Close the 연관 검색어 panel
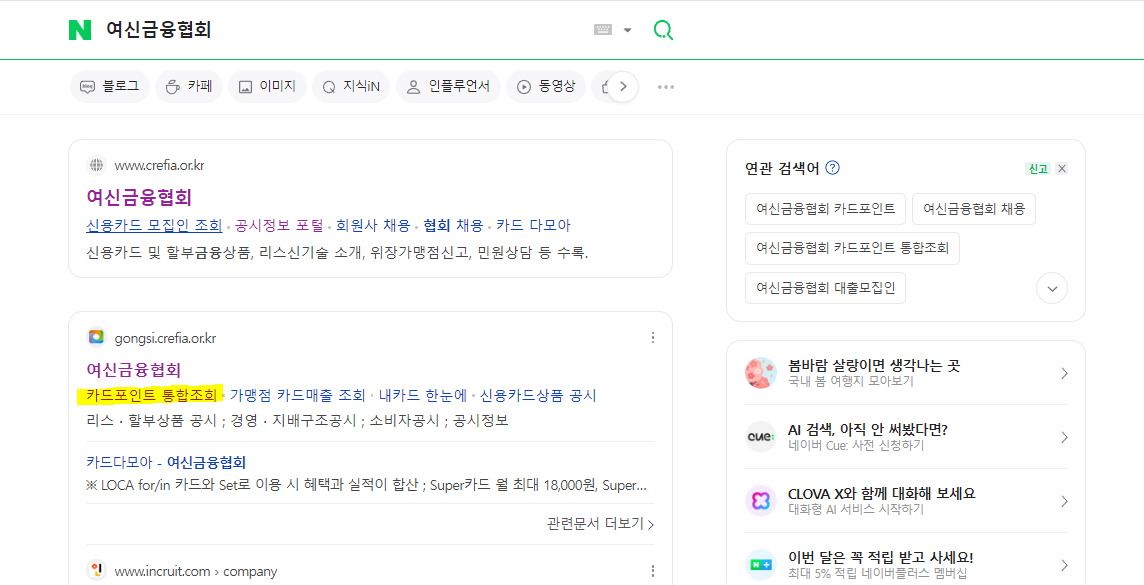 [x=1062, y=168]
